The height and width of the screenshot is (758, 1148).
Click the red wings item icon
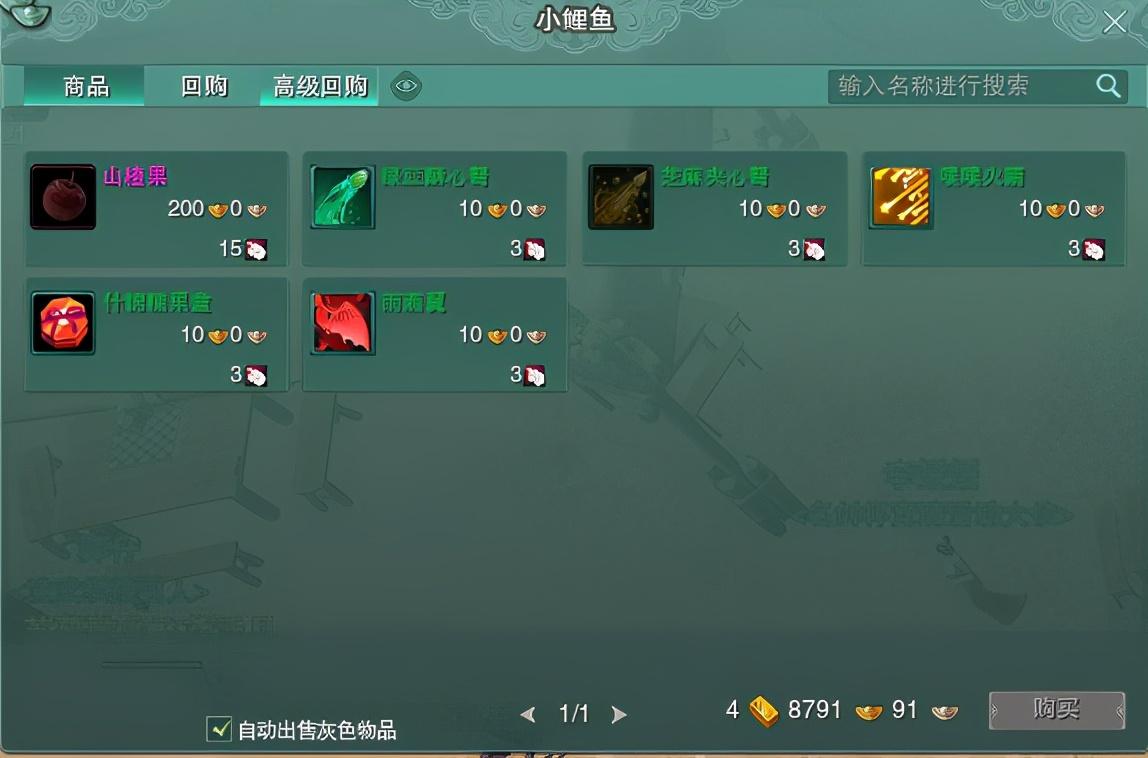coord(343,323)
